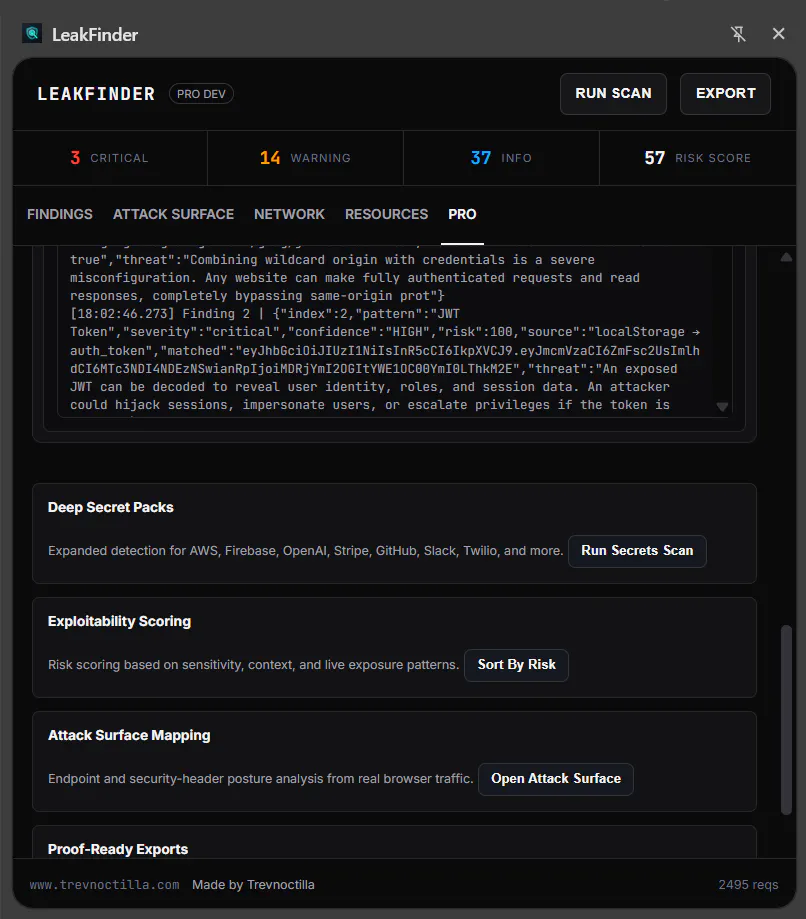
Task: Switch to the FINDINGS tab
Action: tap(60, 215)
